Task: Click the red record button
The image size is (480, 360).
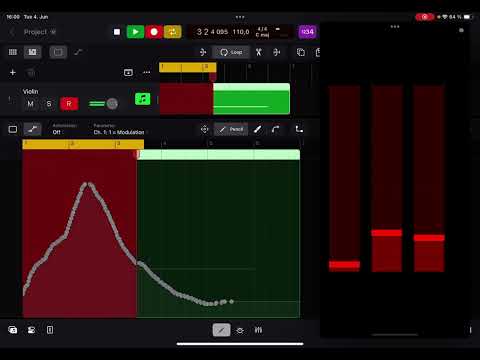Action: point(154,32)
